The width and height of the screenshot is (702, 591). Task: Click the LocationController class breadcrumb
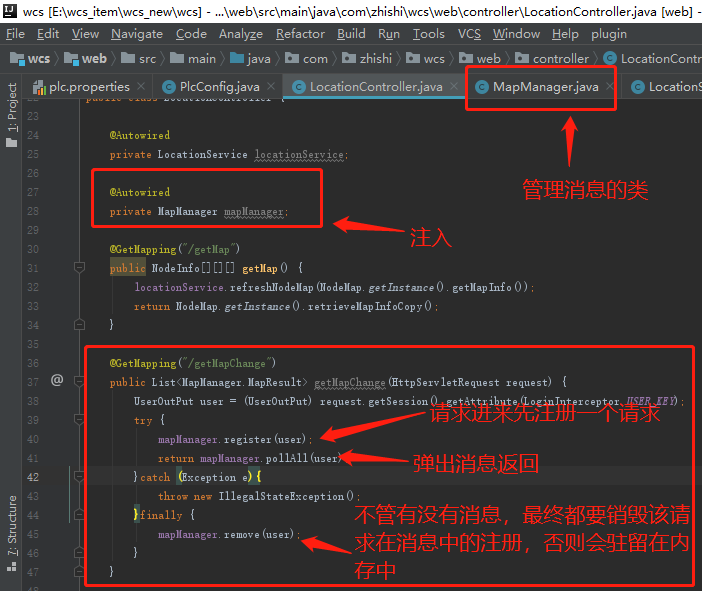tap(652, 59)
